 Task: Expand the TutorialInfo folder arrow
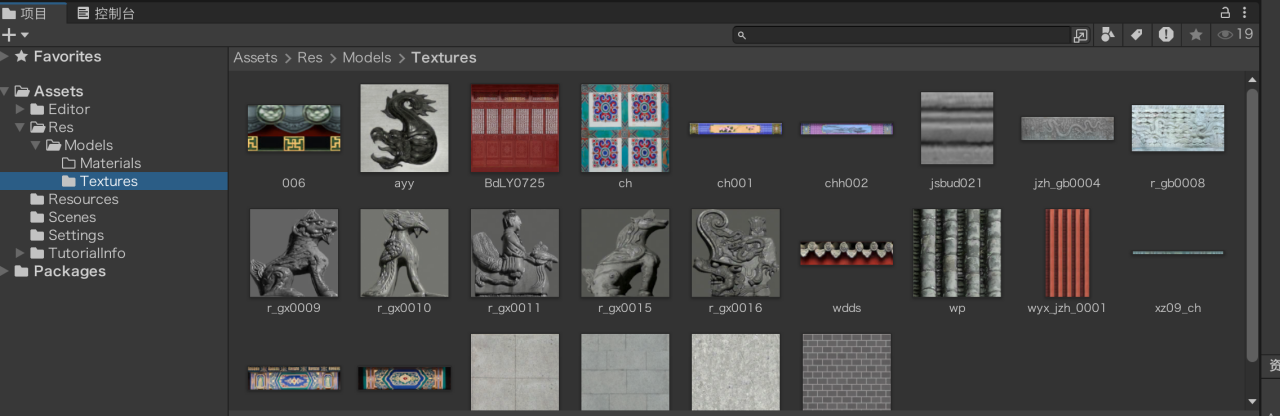21,253
